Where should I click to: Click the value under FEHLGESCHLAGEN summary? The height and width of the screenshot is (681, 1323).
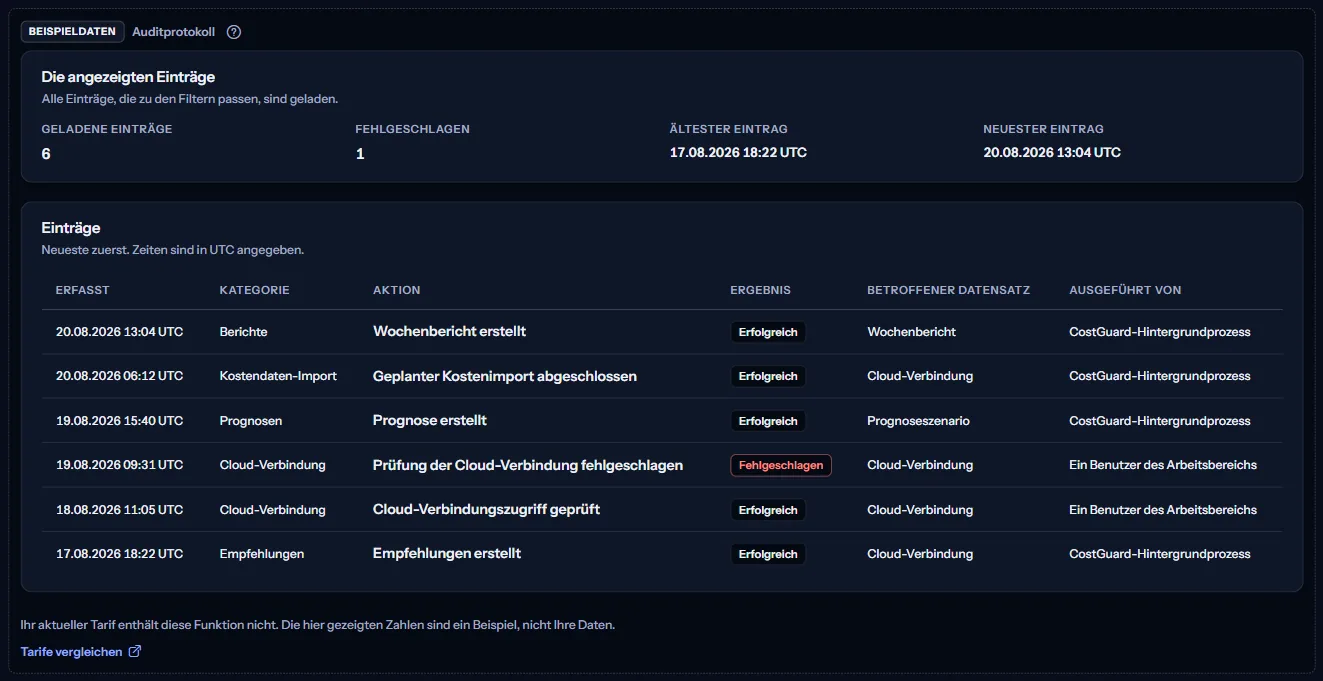coord(360,154)
